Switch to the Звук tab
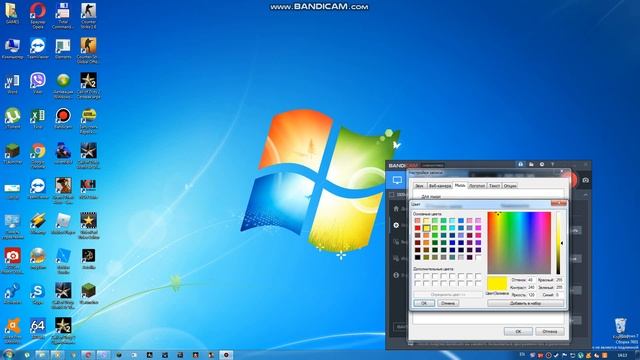Viewport: 640px width, 360px height. click(419, 186)
